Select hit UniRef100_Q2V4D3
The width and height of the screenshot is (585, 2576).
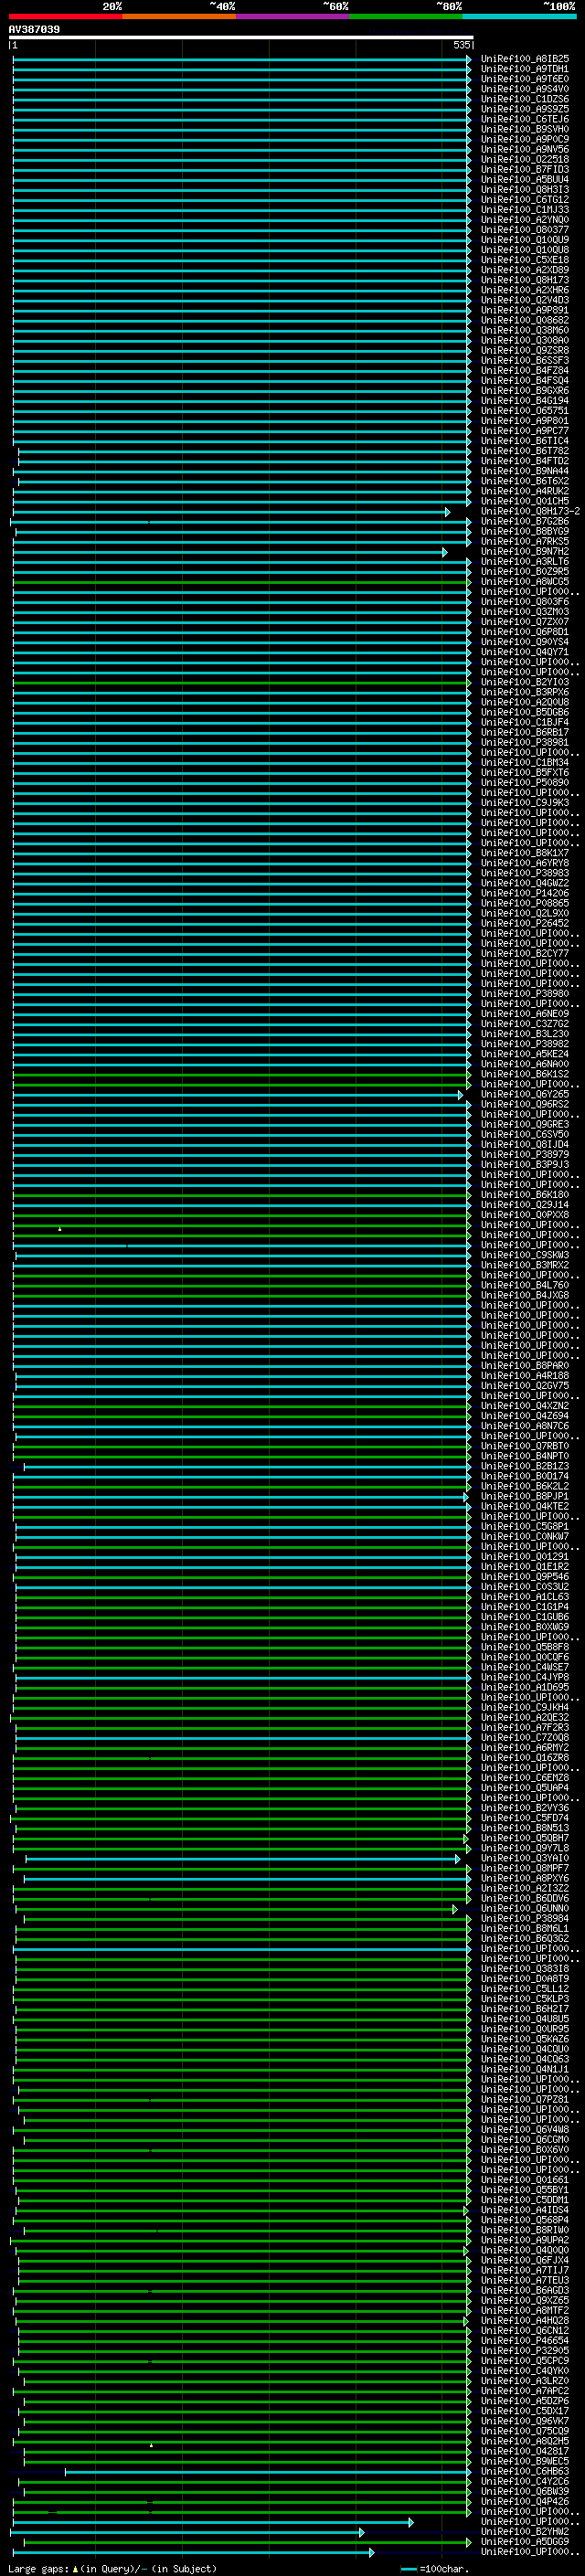click(524, 300)
